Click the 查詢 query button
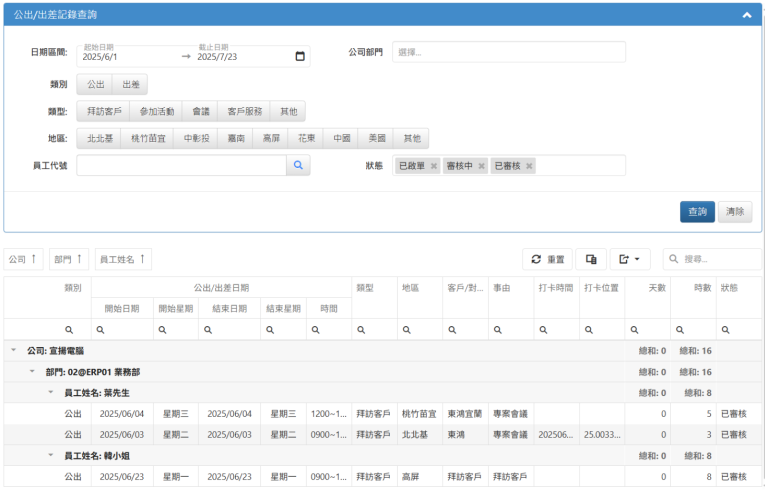 pyautogui.click(x=697, y=212)
